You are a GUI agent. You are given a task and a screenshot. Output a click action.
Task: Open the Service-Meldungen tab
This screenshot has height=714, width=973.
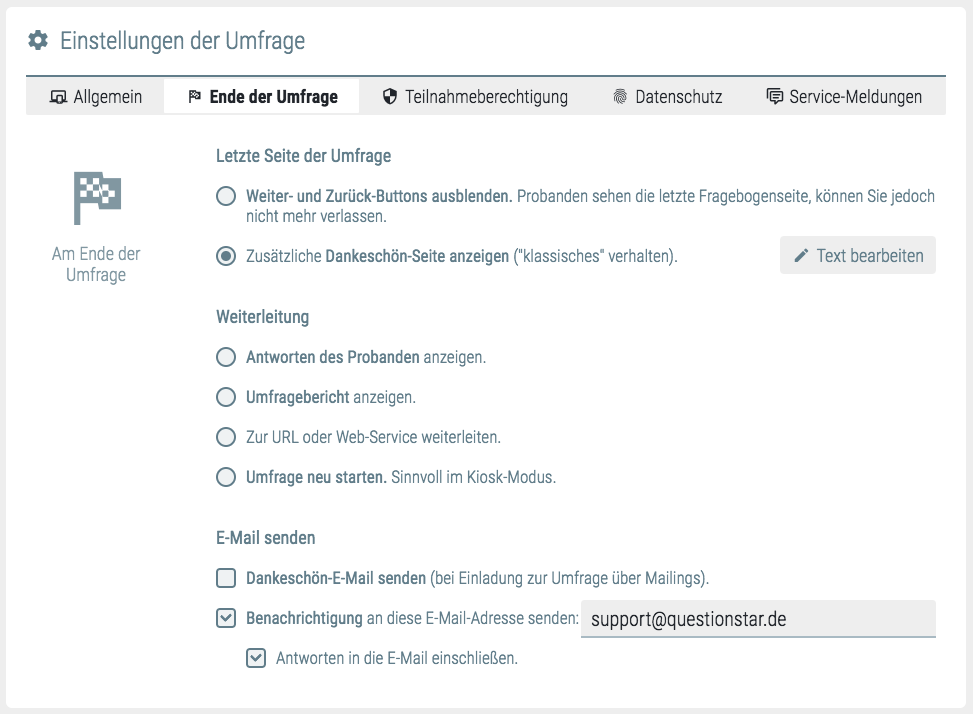[x=843, y=97]
